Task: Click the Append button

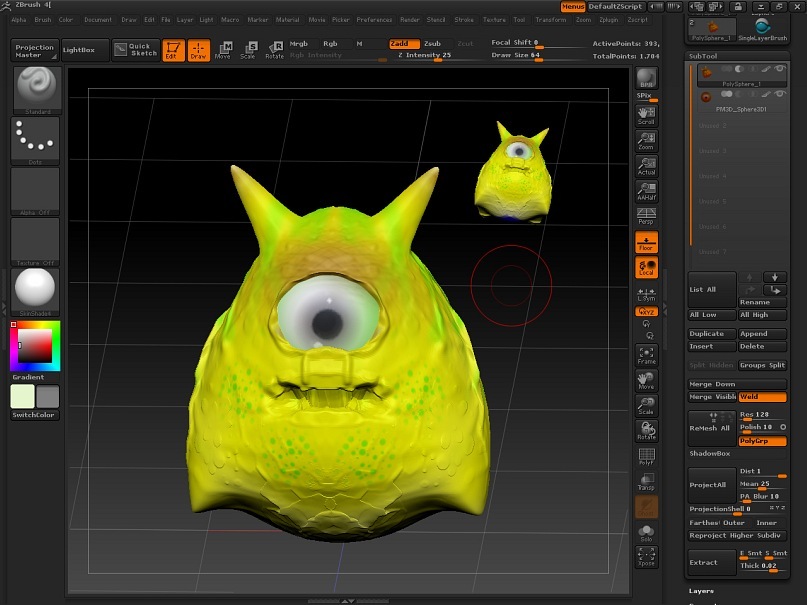Action: point(762,333)
